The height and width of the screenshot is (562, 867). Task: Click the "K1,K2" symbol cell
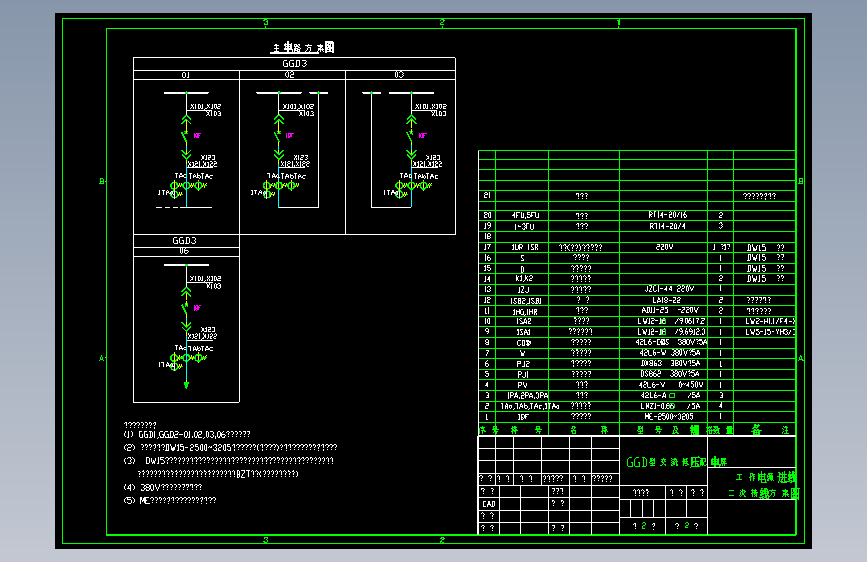click(524, 279)
